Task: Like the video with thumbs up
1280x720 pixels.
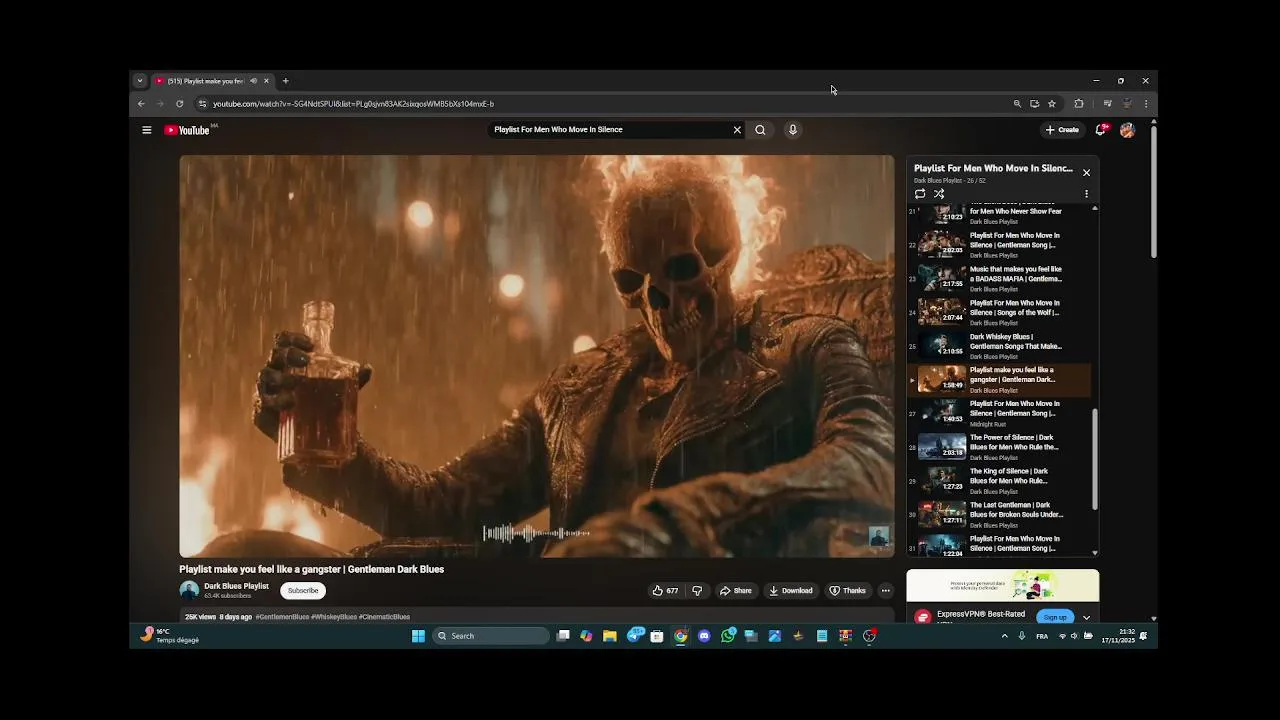Action: [x=665, y=591]
